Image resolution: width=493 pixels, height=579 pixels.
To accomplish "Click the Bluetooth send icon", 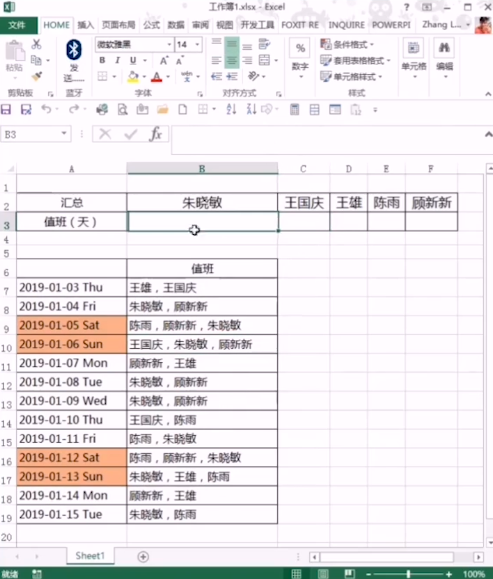I will coord(74,49).
